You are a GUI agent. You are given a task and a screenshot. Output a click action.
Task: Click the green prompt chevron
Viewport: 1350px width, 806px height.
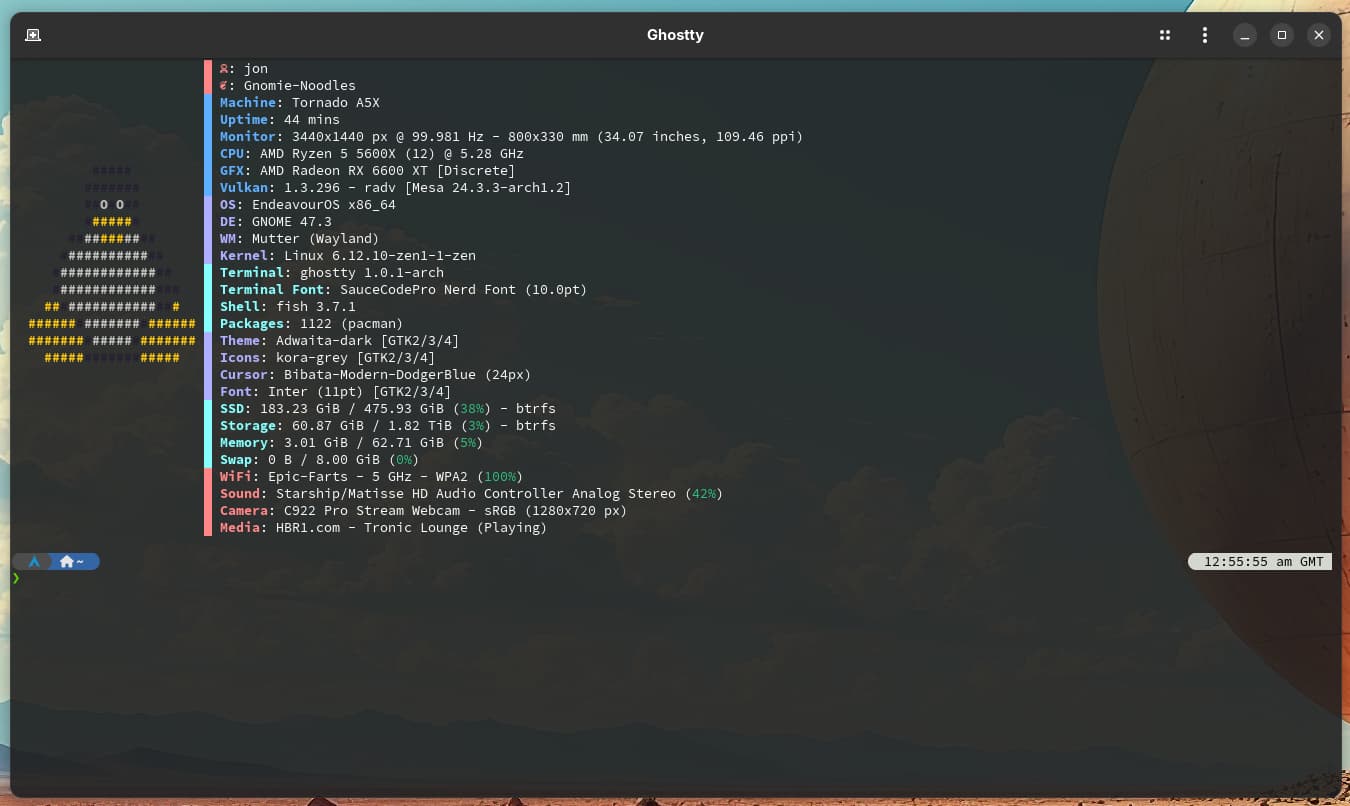tap(16, 578)
